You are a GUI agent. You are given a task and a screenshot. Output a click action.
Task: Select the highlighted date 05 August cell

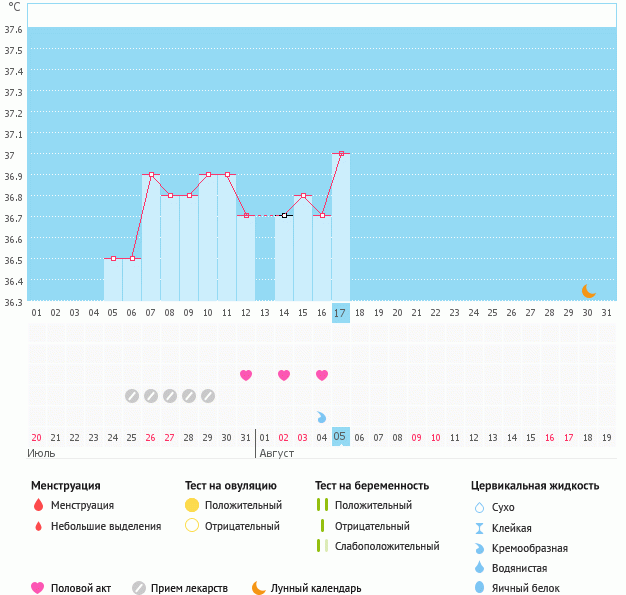(340, 436)
